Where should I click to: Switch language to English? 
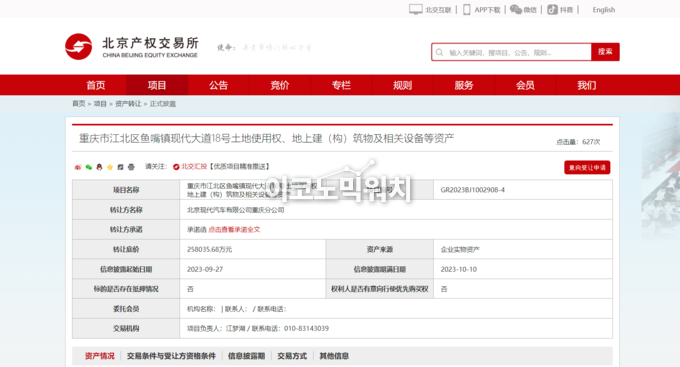(x=604, y=10)
